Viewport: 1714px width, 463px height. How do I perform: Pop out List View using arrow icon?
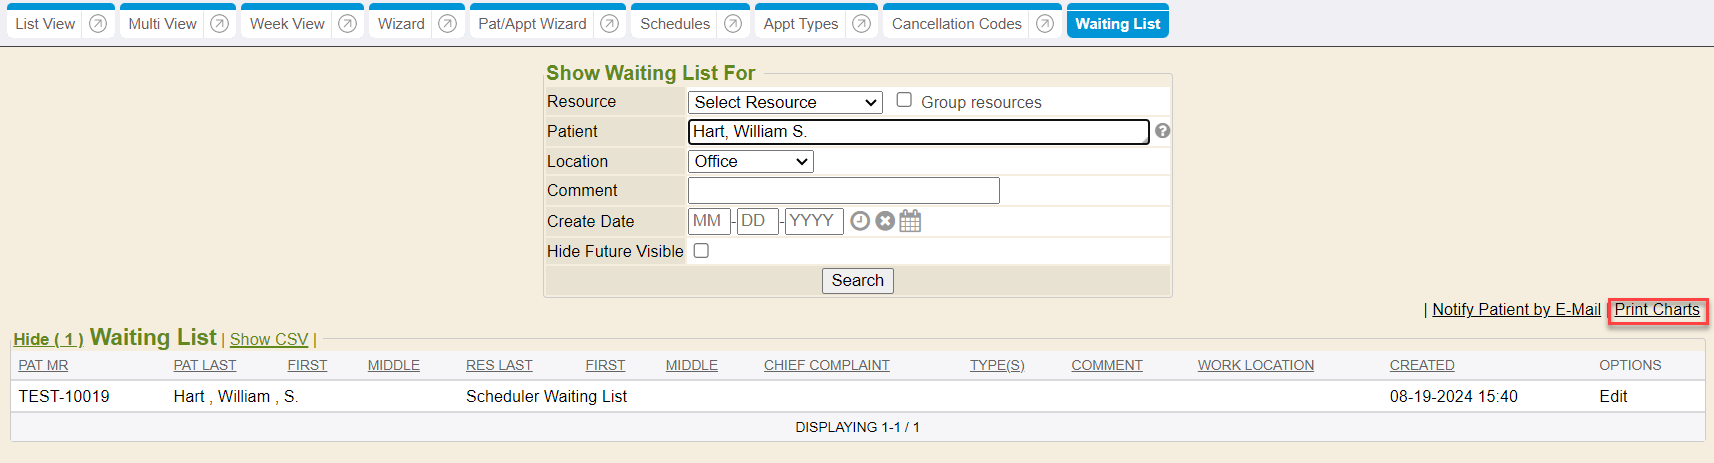click(x=98, y=24)
